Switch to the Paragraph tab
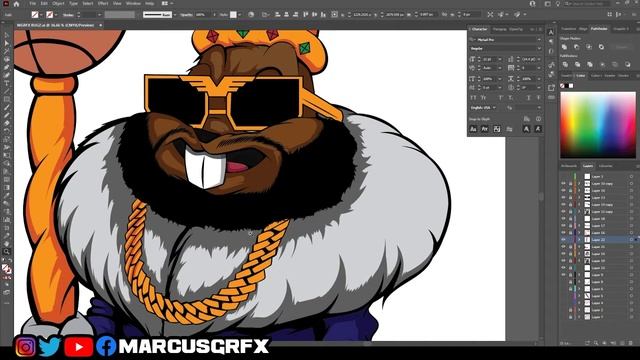640x360 pixels. (500, 29)
